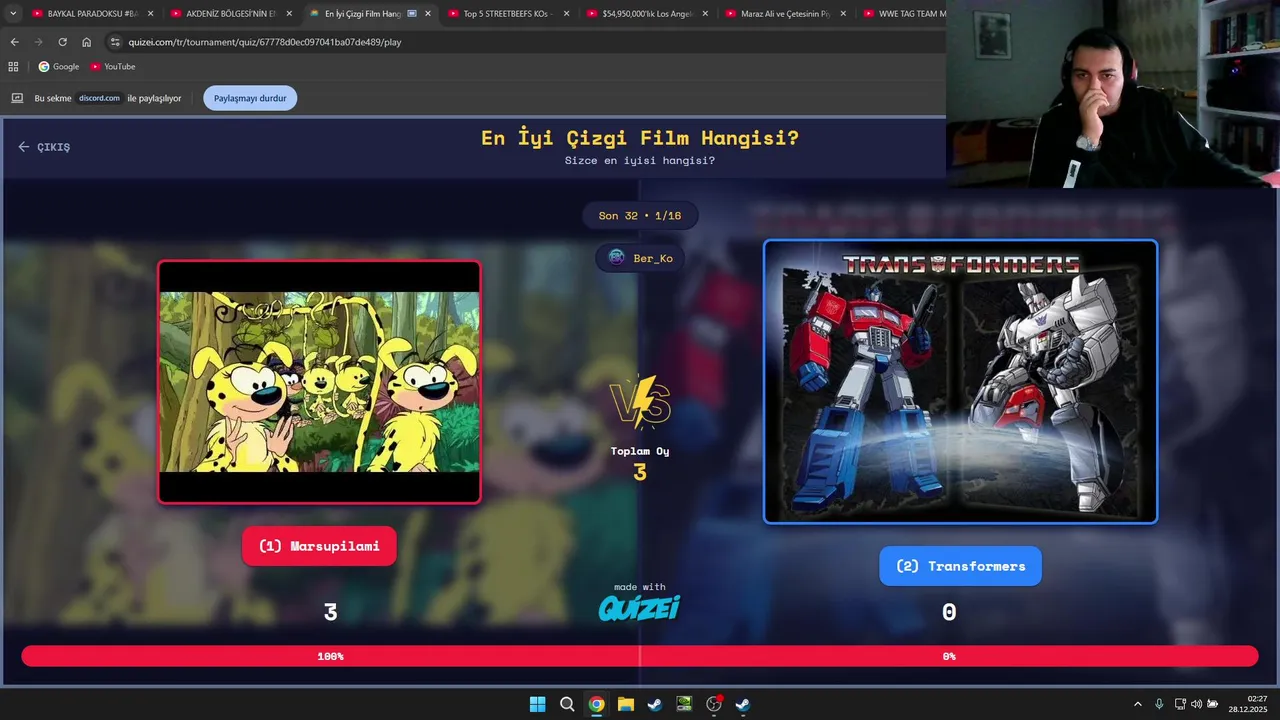Open the browser home page

[86, 42]
